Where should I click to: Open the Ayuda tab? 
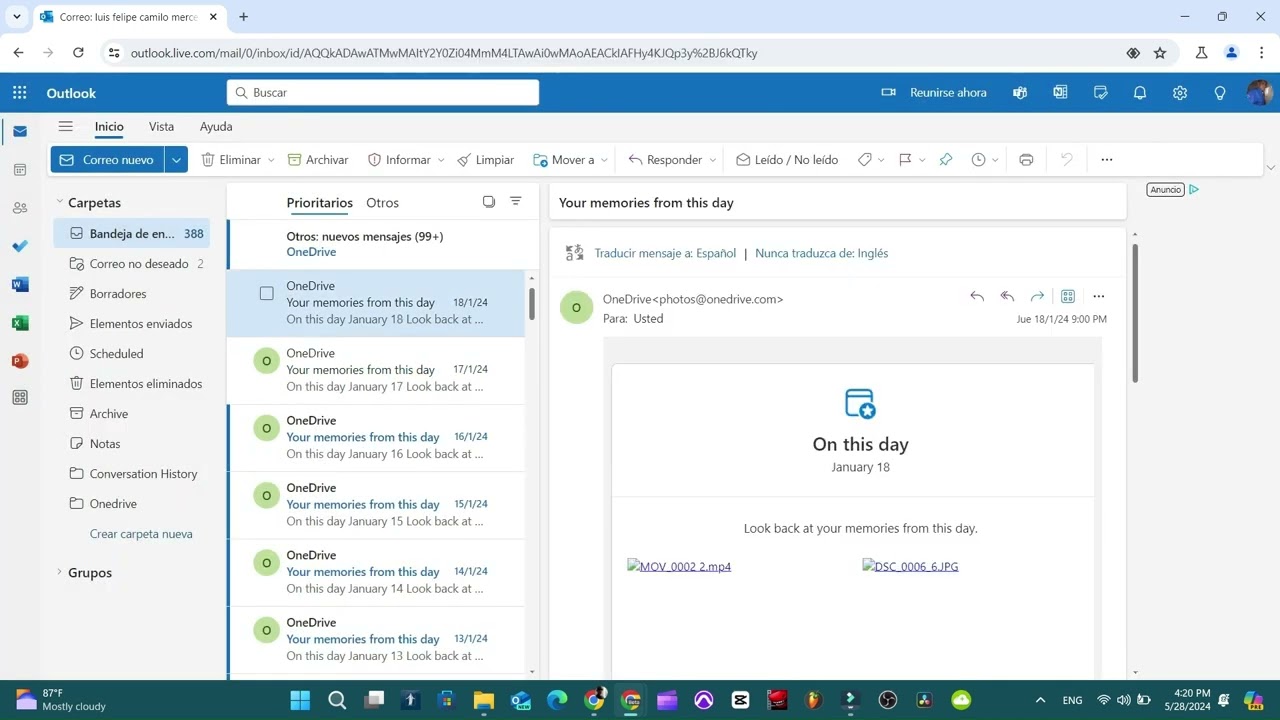tap(216, 127)
